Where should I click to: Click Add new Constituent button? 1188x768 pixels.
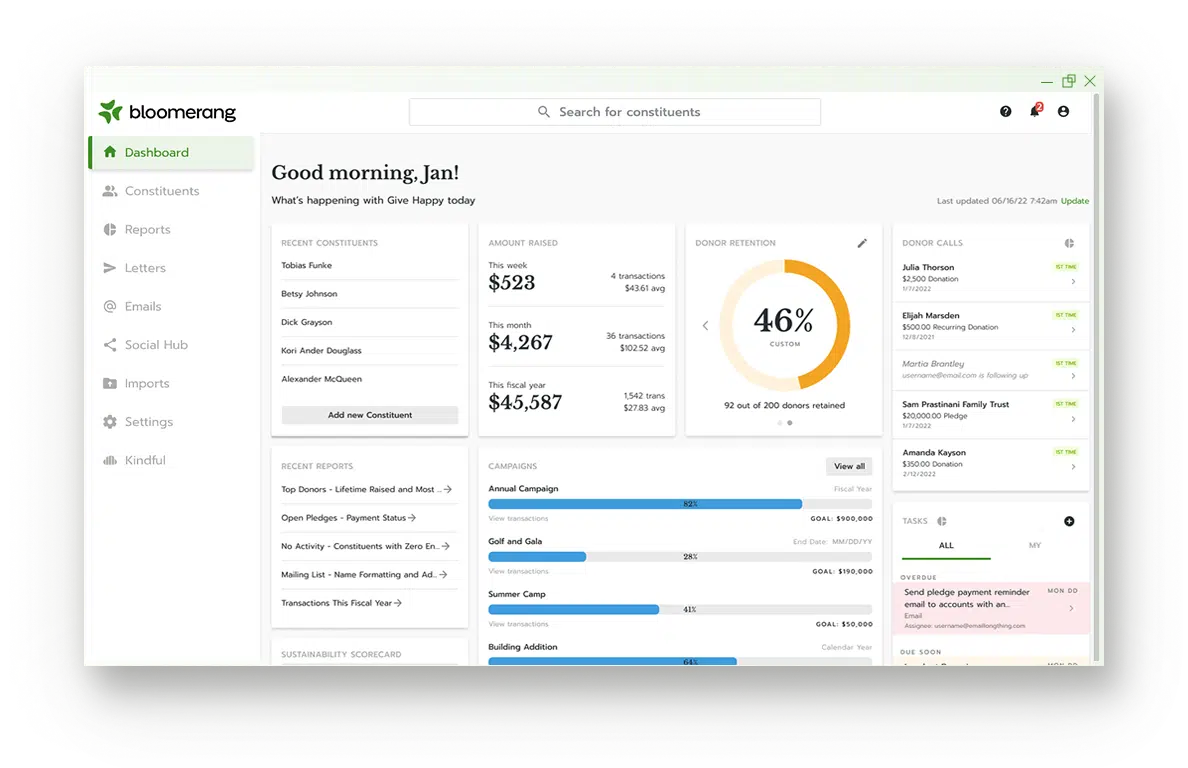tap(370, 415)
